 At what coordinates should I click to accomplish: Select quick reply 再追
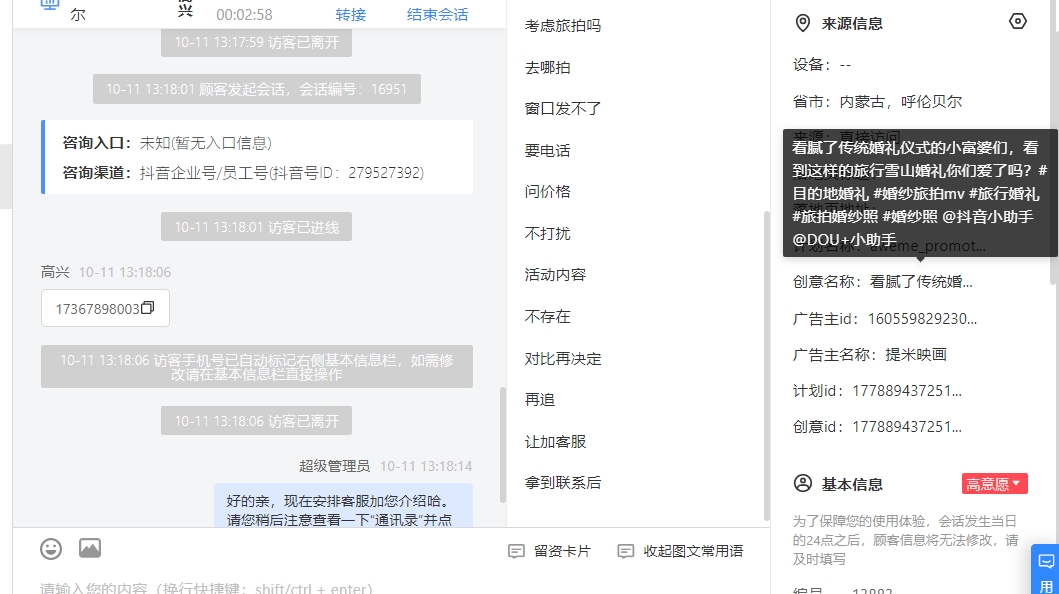pyautogui.click(x=540, y=400)
